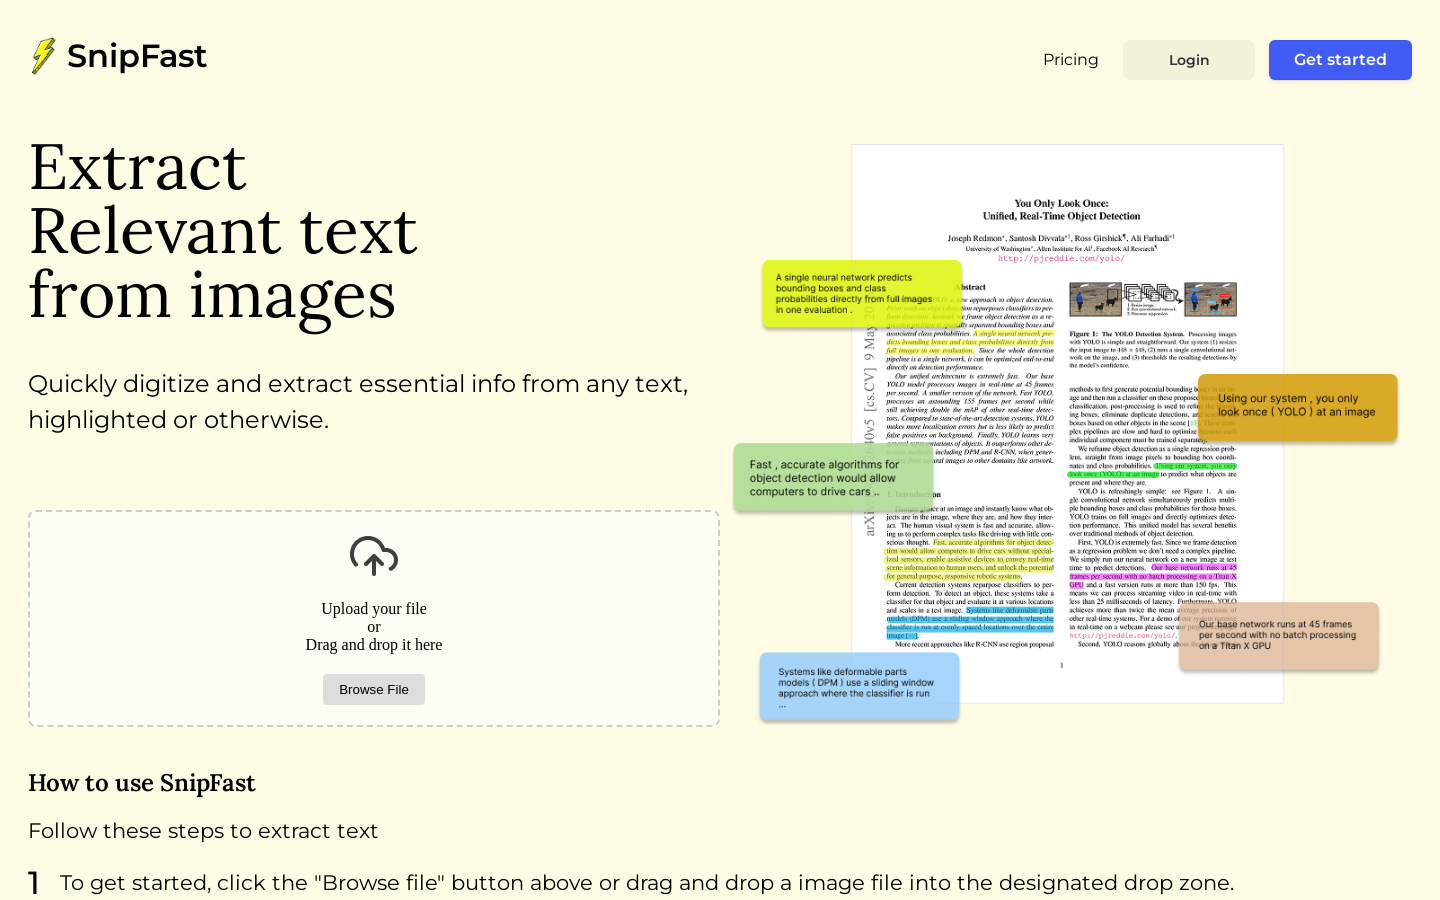
Task: Click the Login button
Action: point(1189,60)
